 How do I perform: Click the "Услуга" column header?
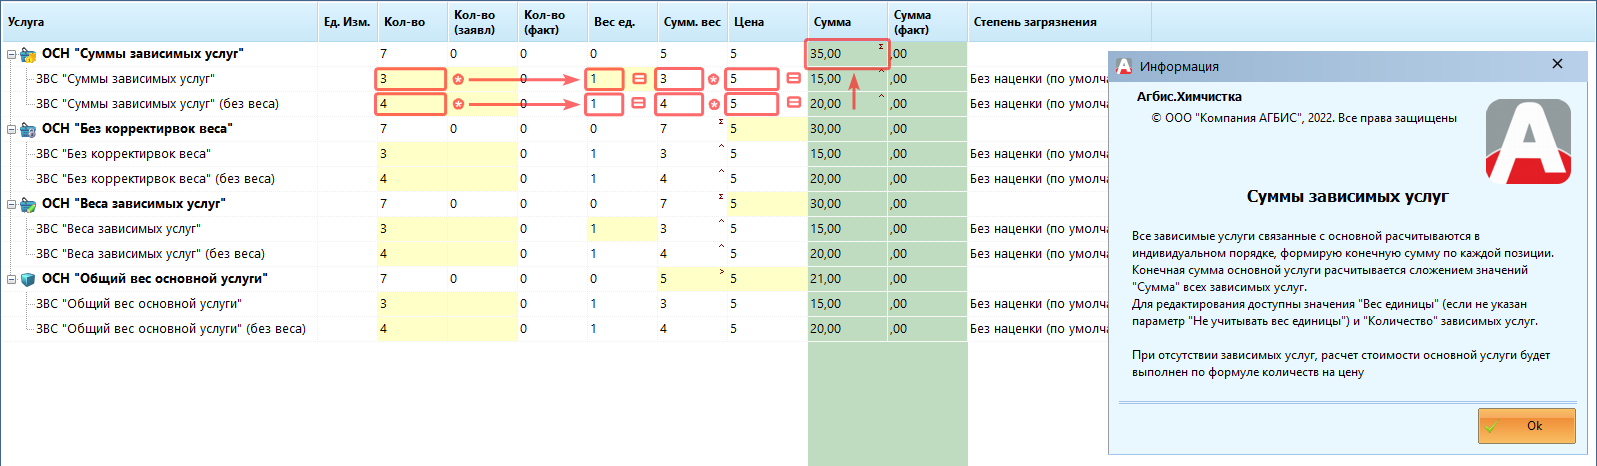click(x=26, y=22)
